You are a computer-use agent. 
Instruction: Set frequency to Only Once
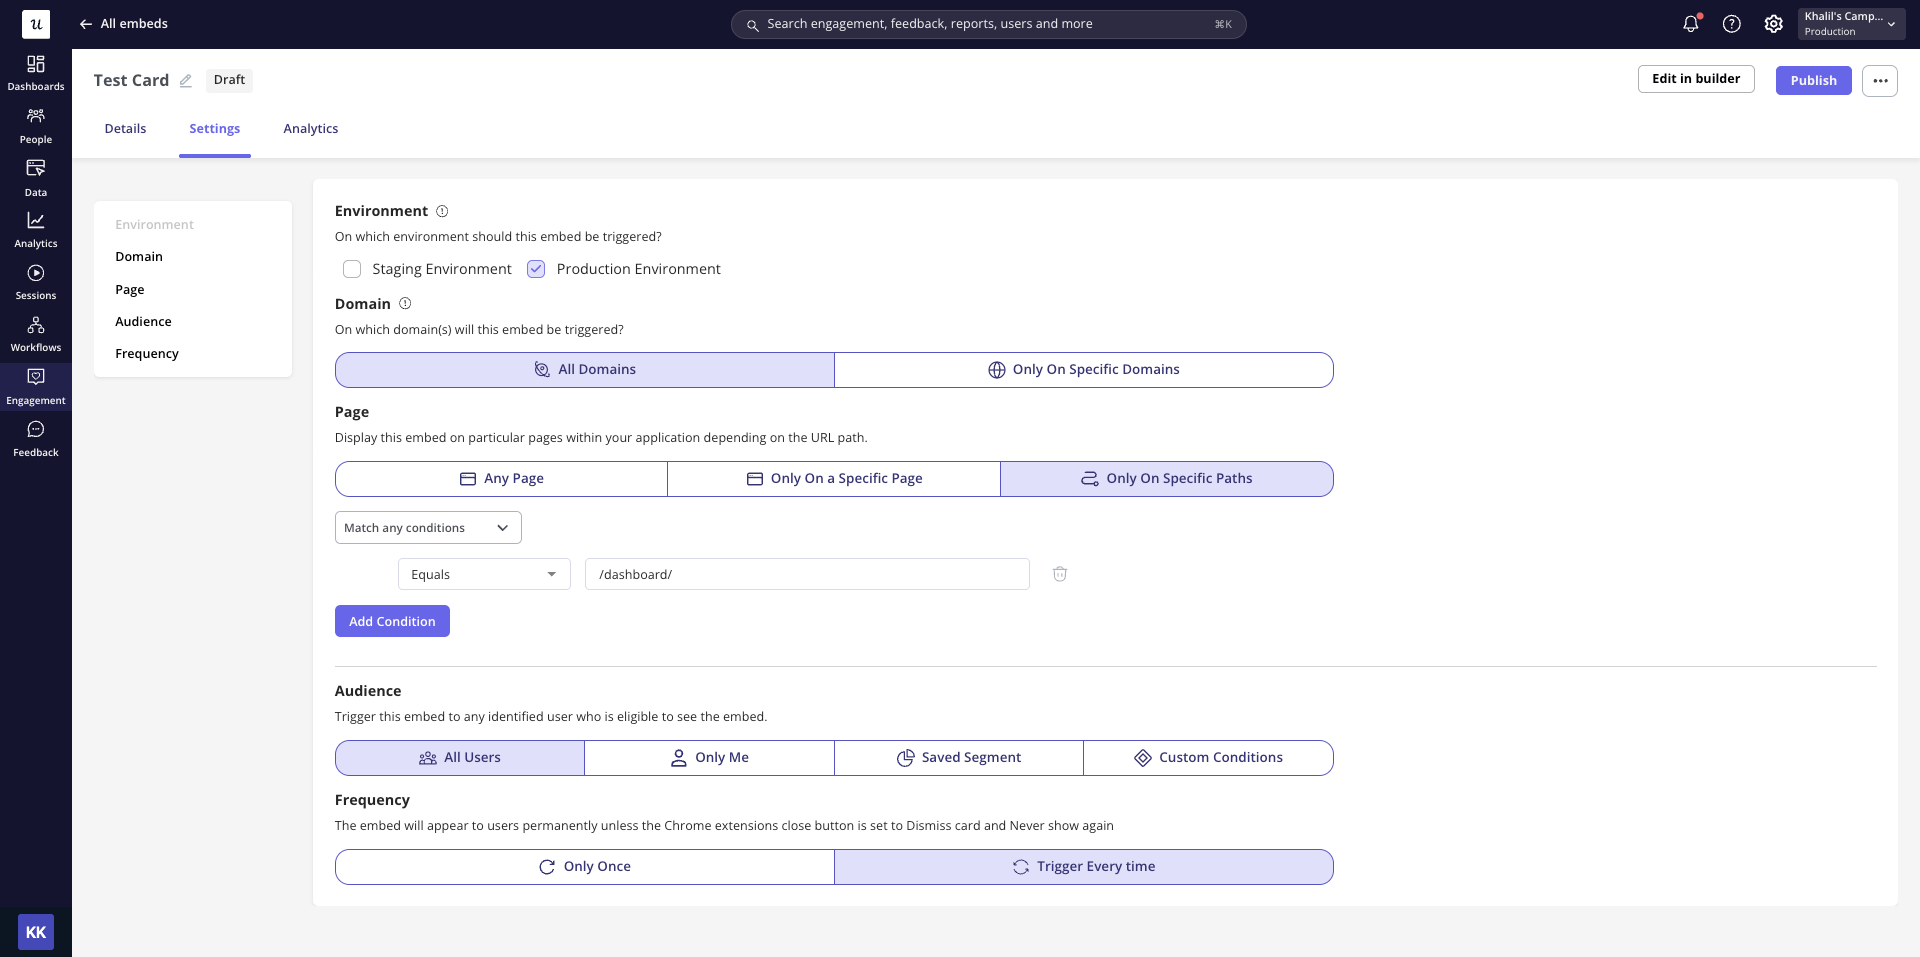(x=585, y=867)
